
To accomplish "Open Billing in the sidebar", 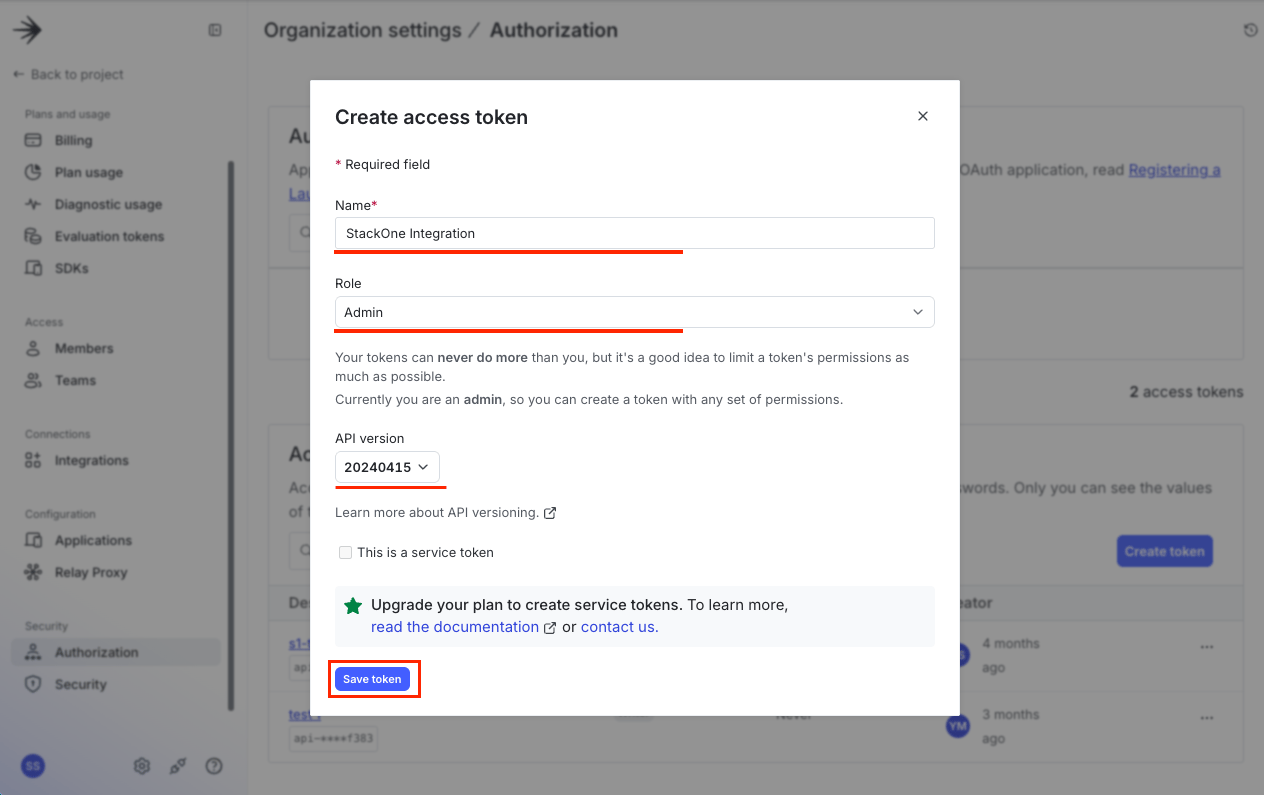I will point(73,140).
